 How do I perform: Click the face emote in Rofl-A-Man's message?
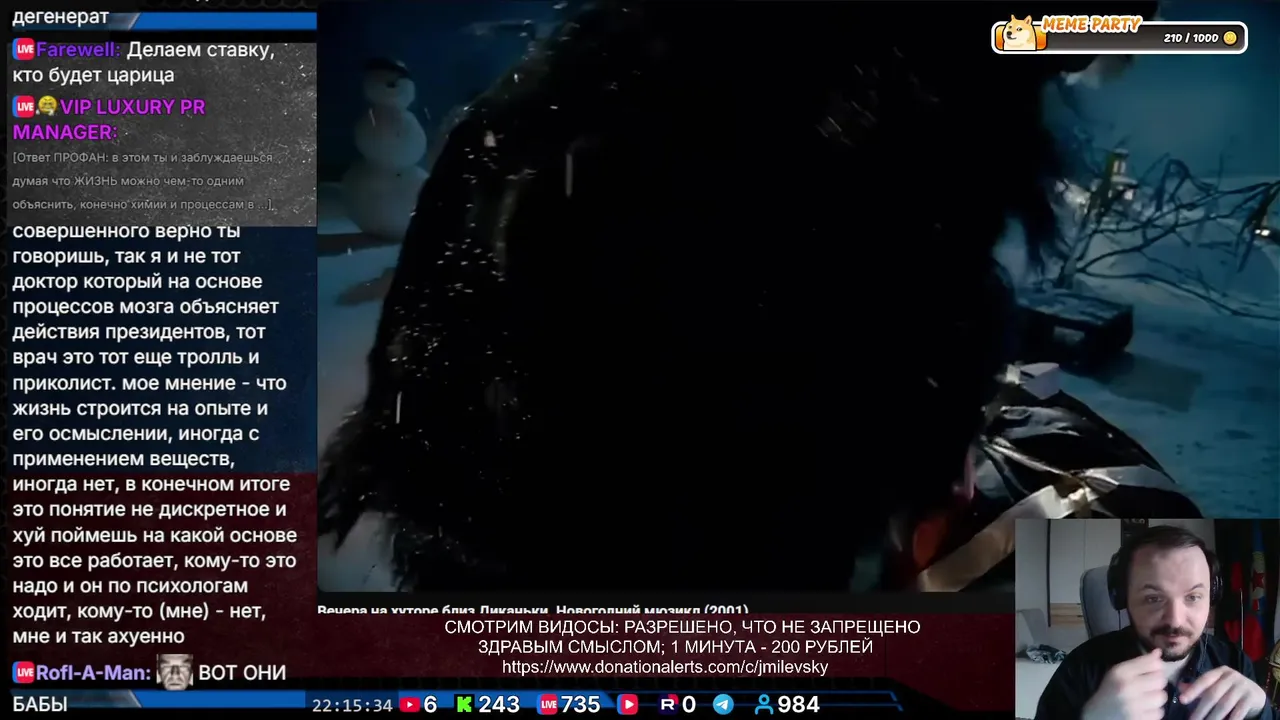tap(174, 672)
